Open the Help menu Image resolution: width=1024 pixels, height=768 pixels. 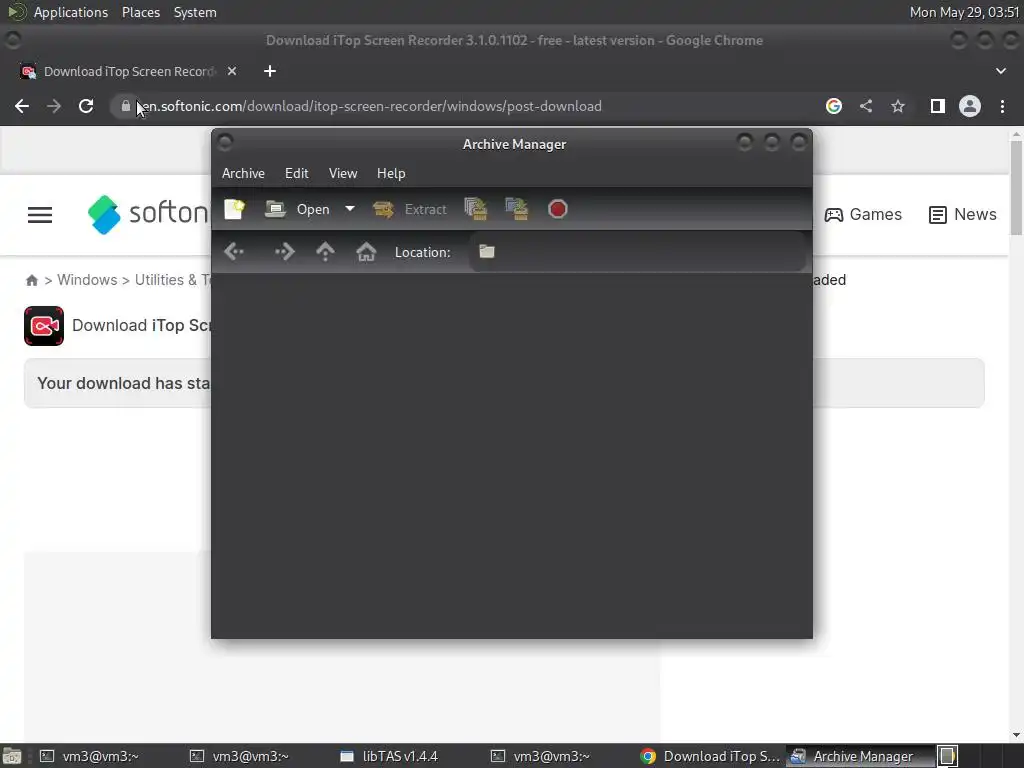pyautogui.click(x=391, y=174)
